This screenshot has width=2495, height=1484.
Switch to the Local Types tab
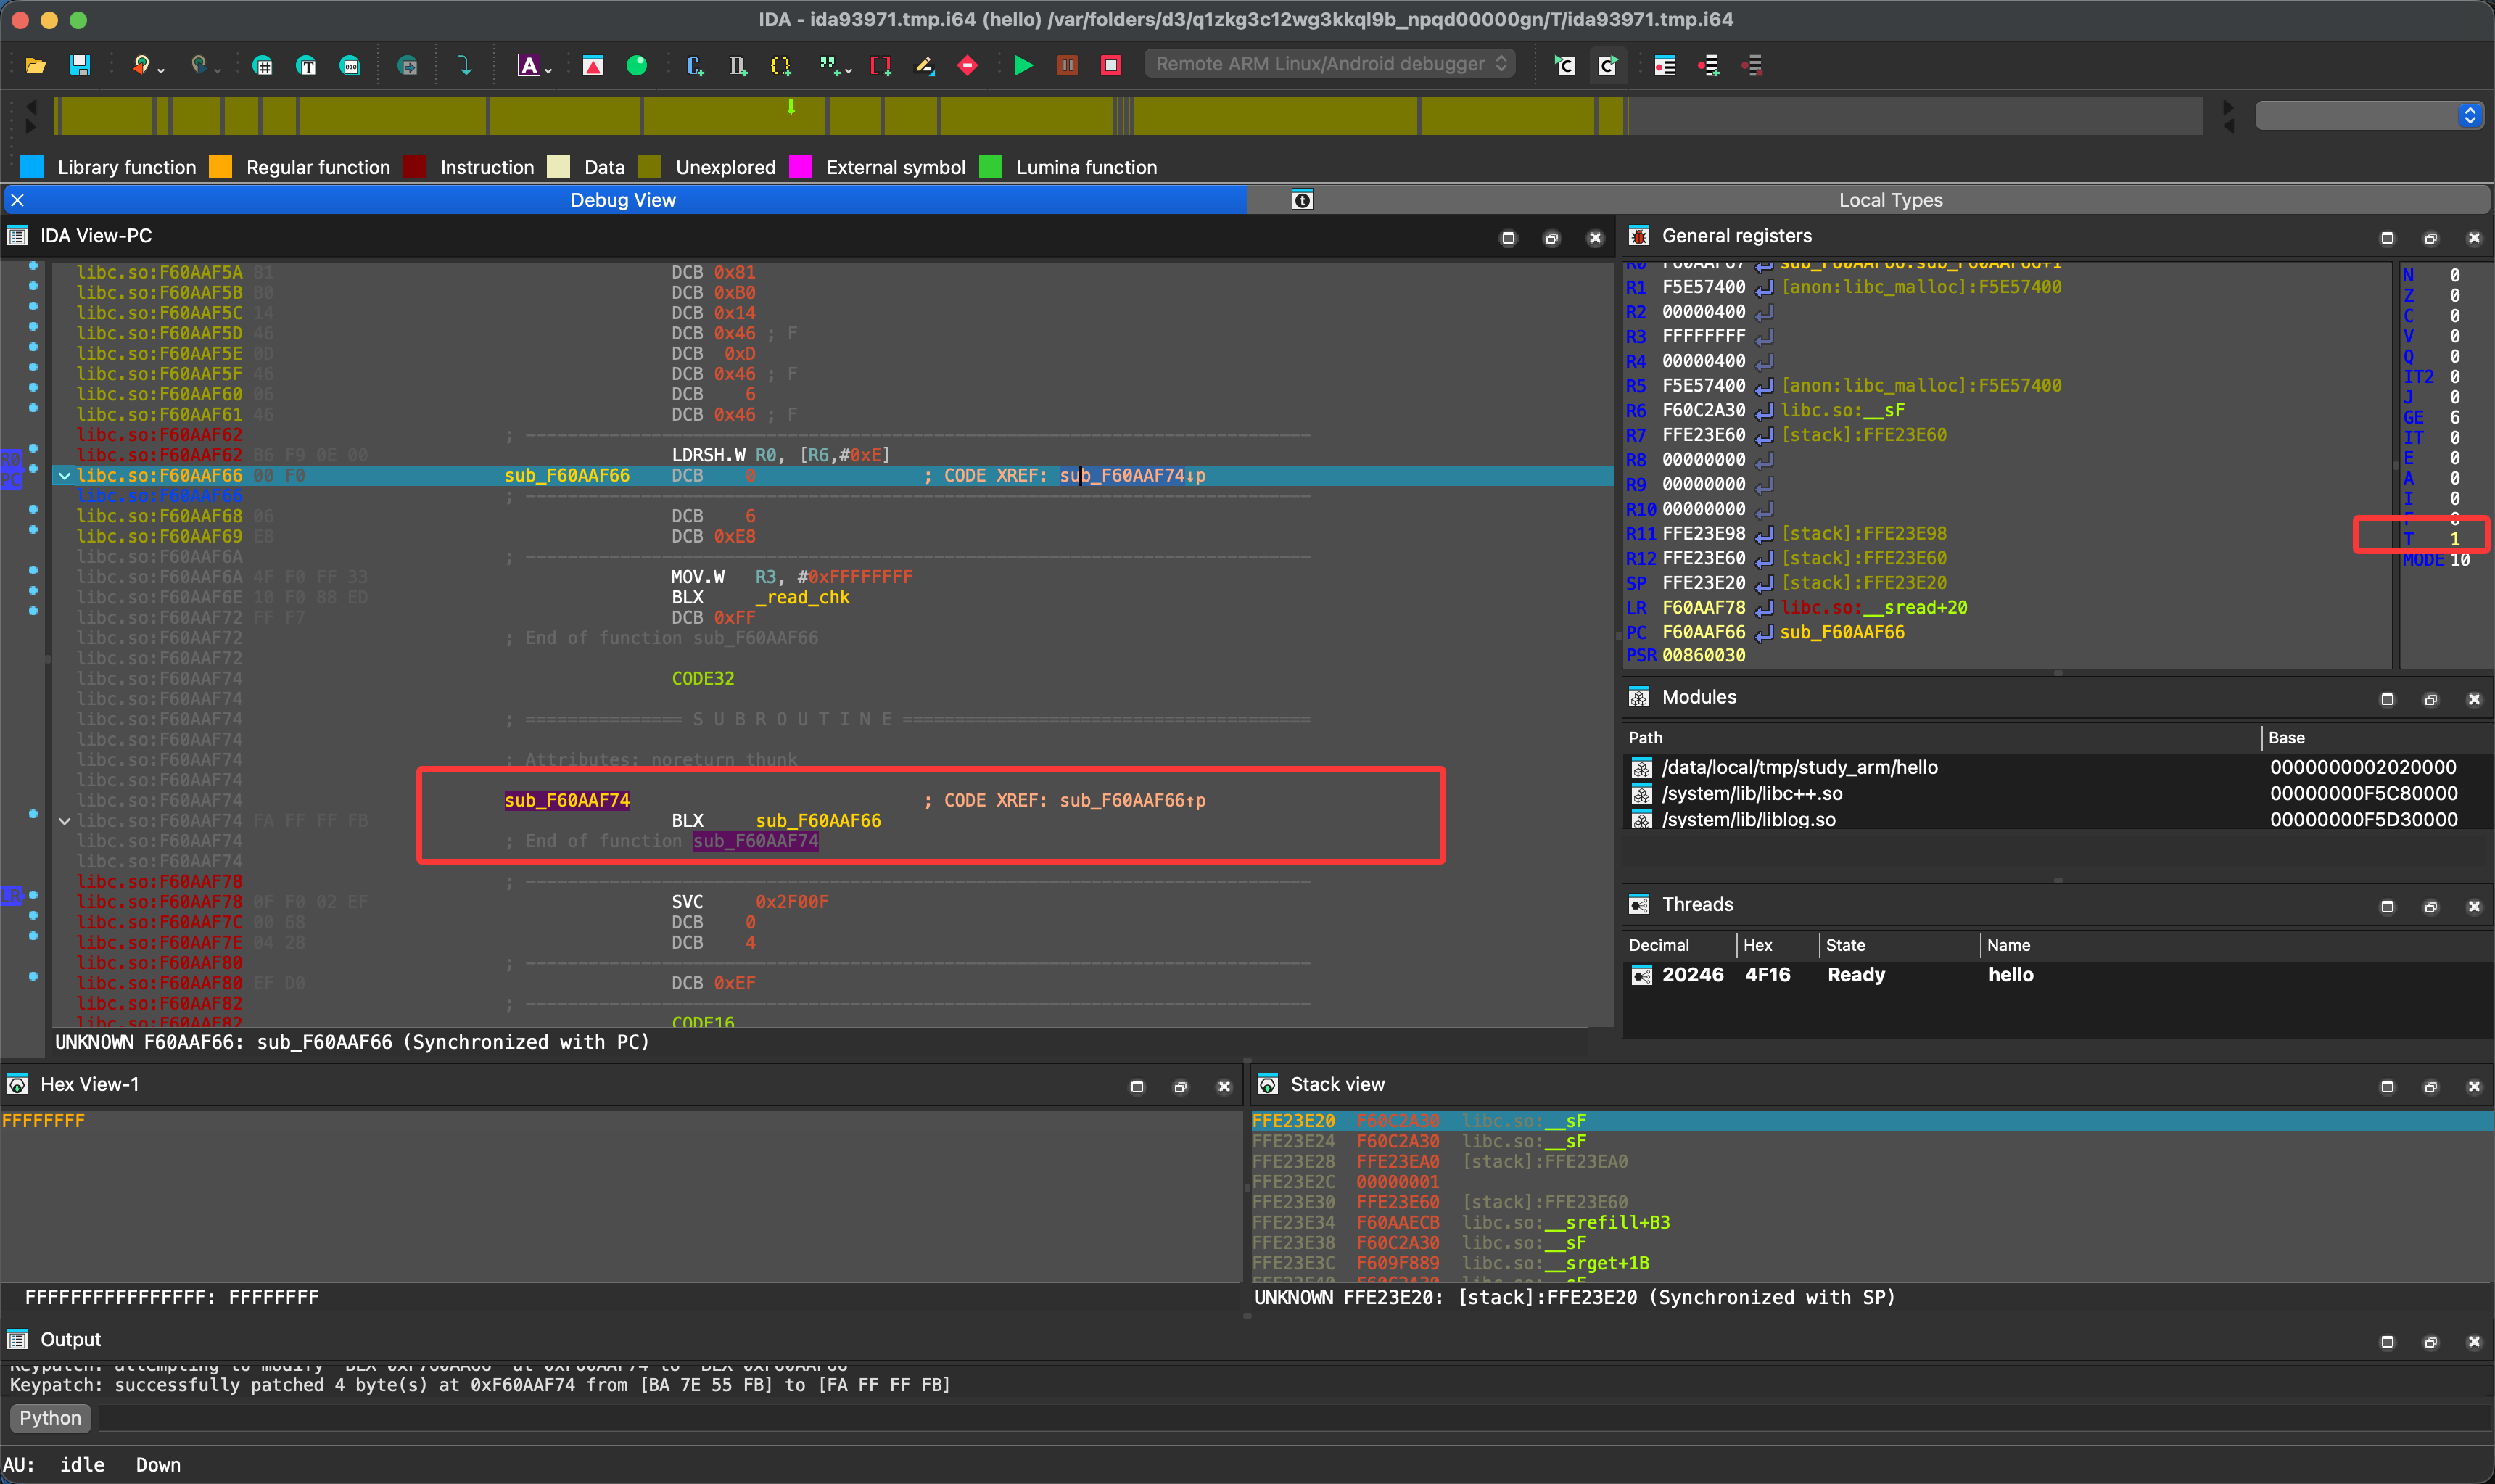[1889, 200]
